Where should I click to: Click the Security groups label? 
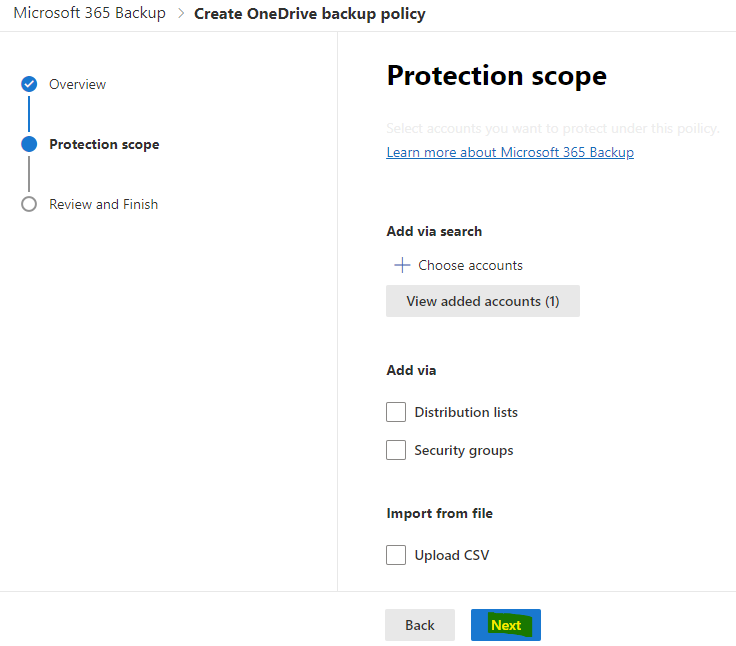pyautogui.click(x=464, y=451)
